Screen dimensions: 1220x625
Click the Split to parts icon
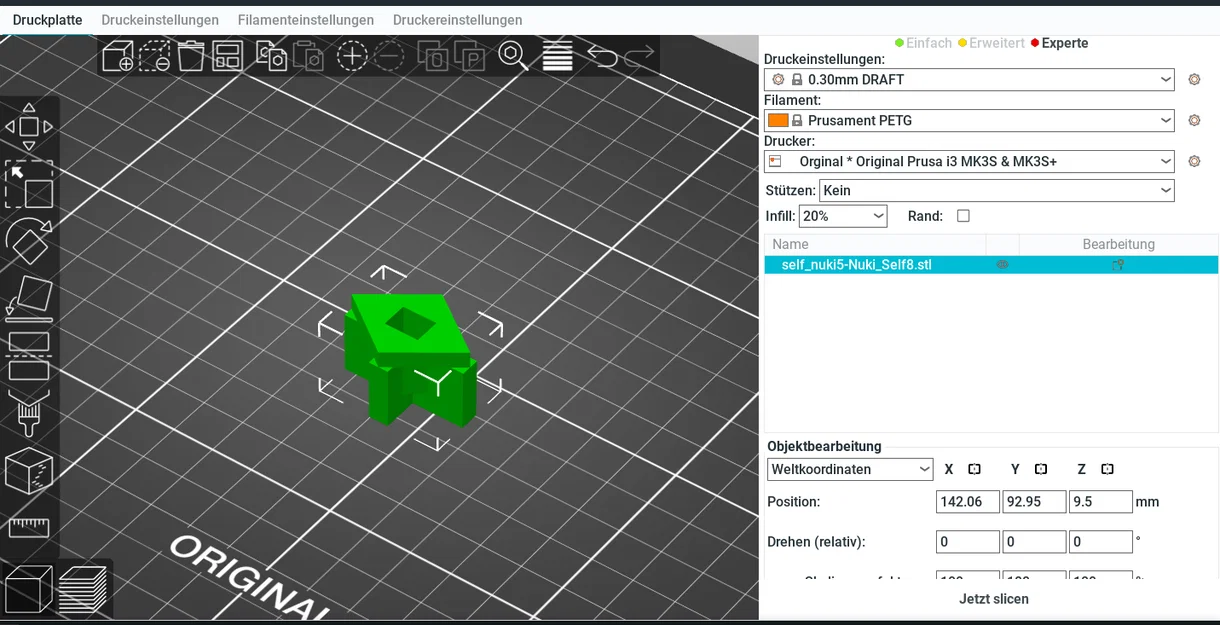click(469, 56)
